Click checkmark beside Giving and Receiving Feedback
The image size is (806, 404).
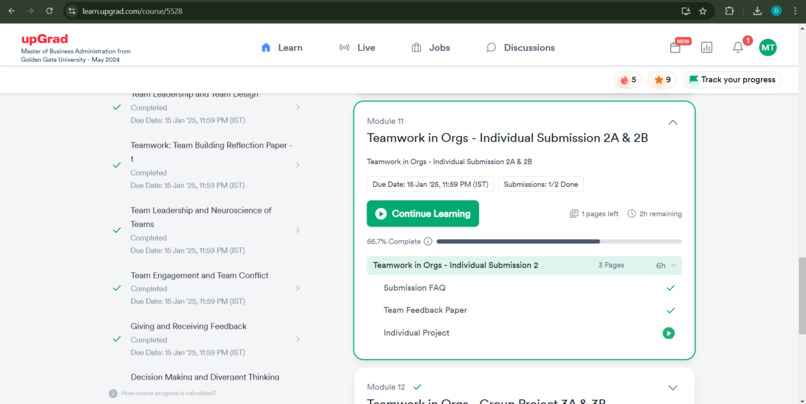pos(117,339)
